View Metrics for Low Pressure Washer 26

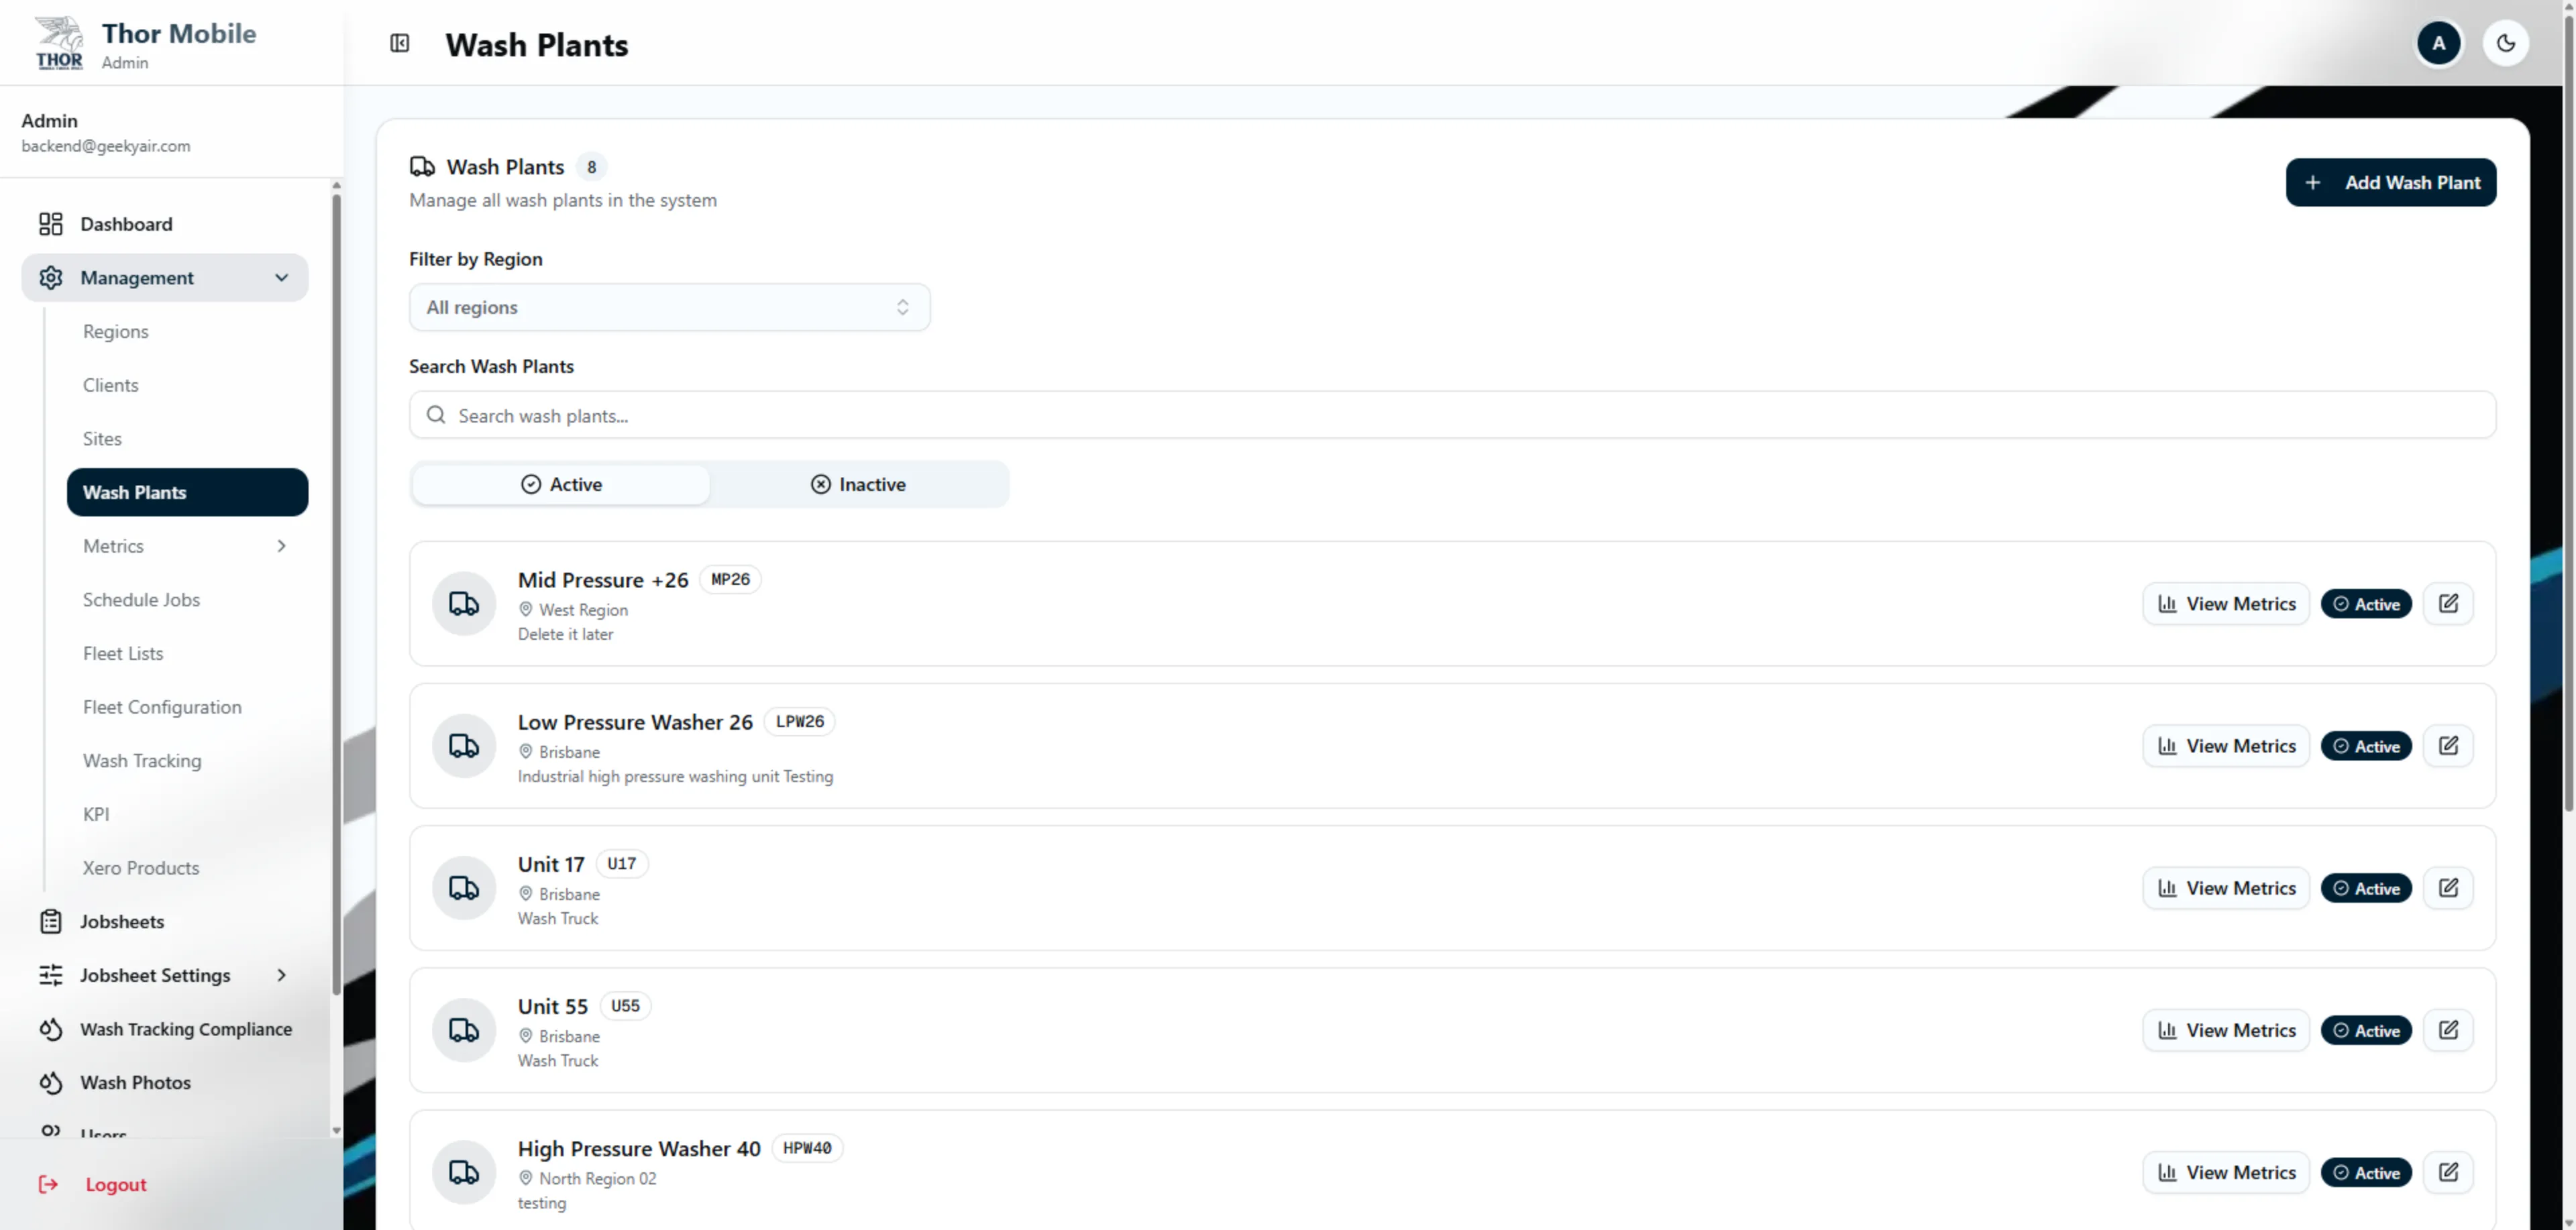(x=2226, y=746)
